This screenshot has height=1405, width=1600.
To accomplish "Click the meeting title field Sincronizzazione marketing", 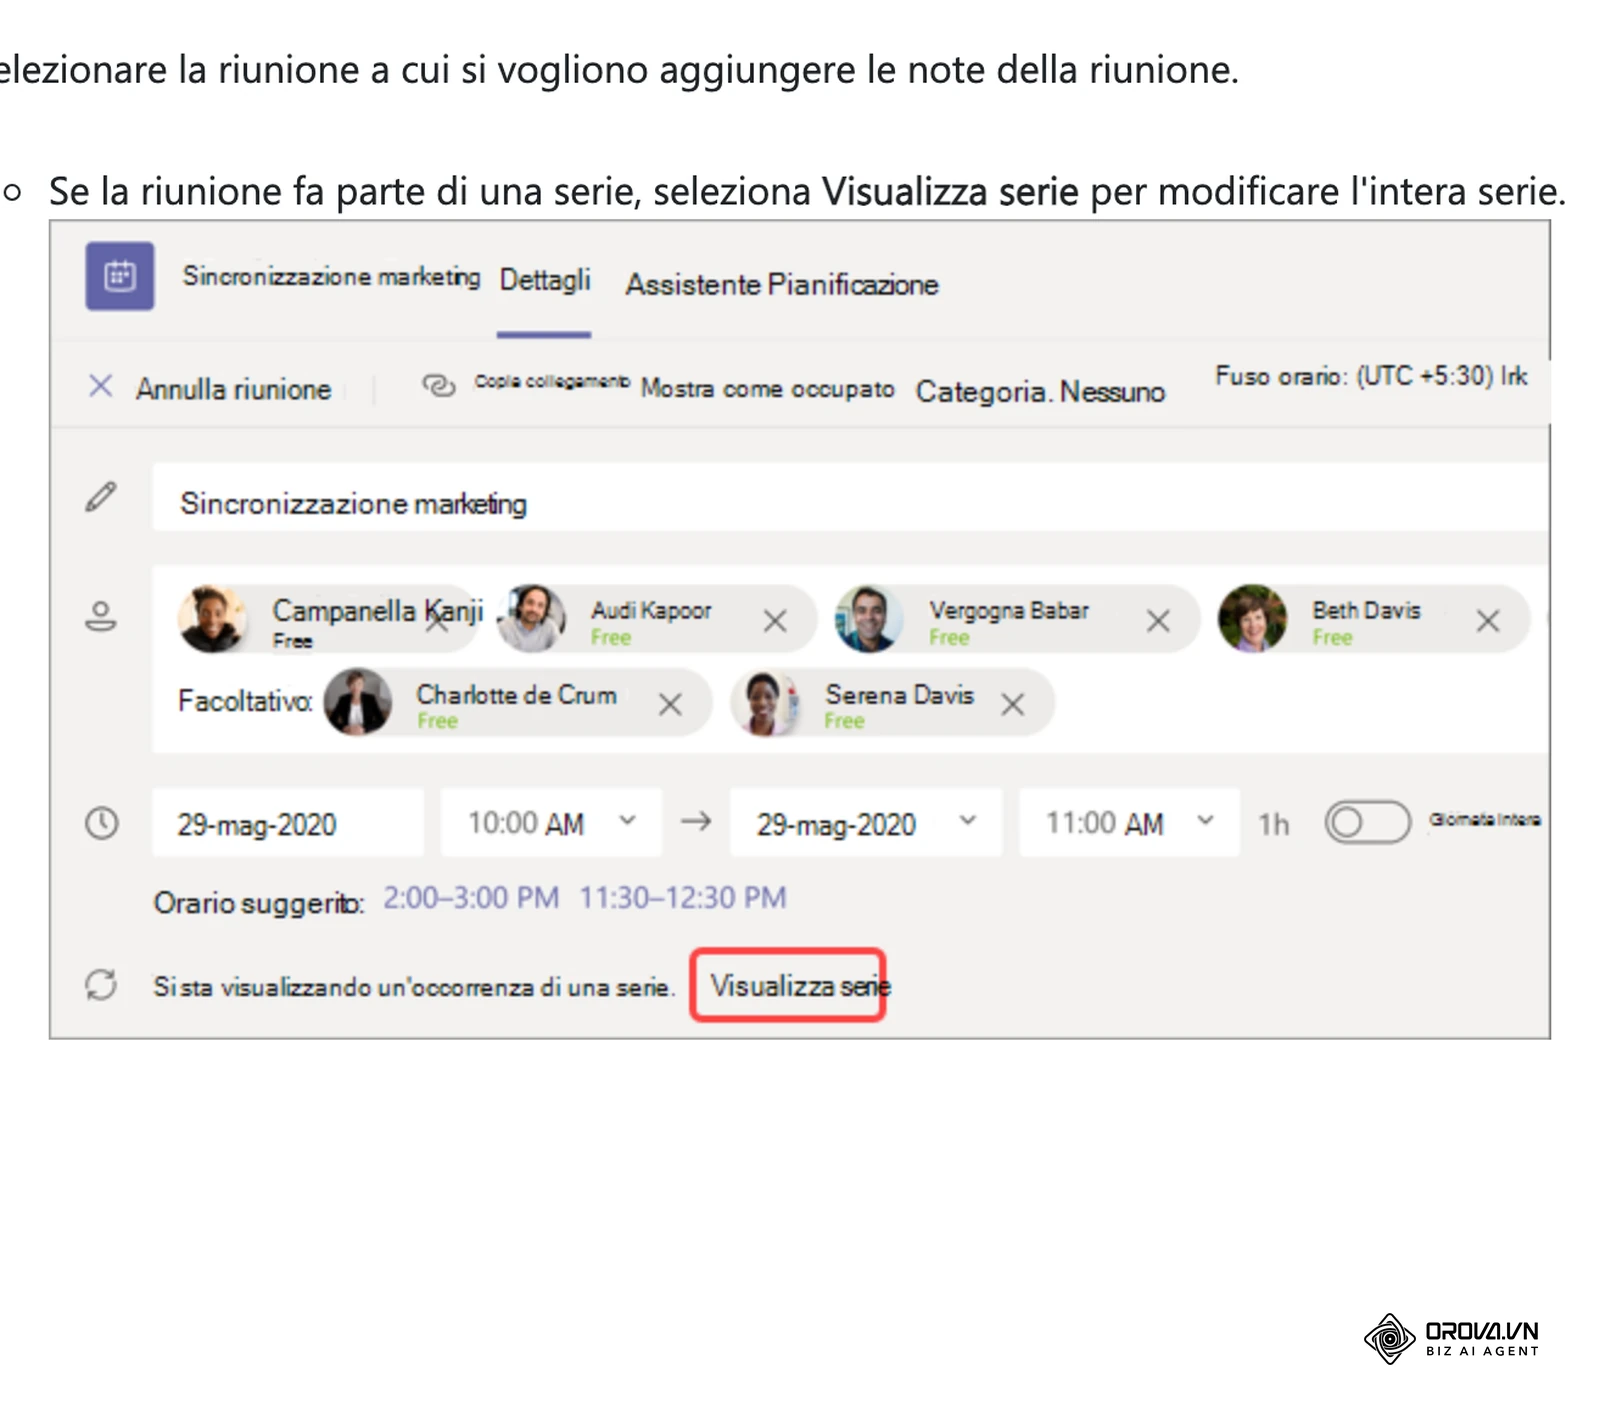I will [x=850, y=497].
